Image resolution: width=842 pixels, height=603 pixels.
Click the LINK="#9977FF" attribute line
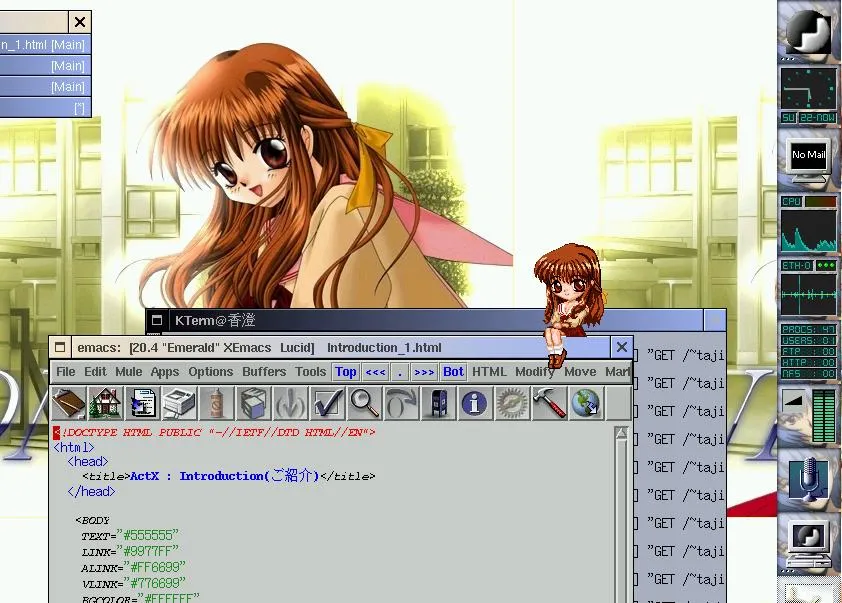(129, 551)
